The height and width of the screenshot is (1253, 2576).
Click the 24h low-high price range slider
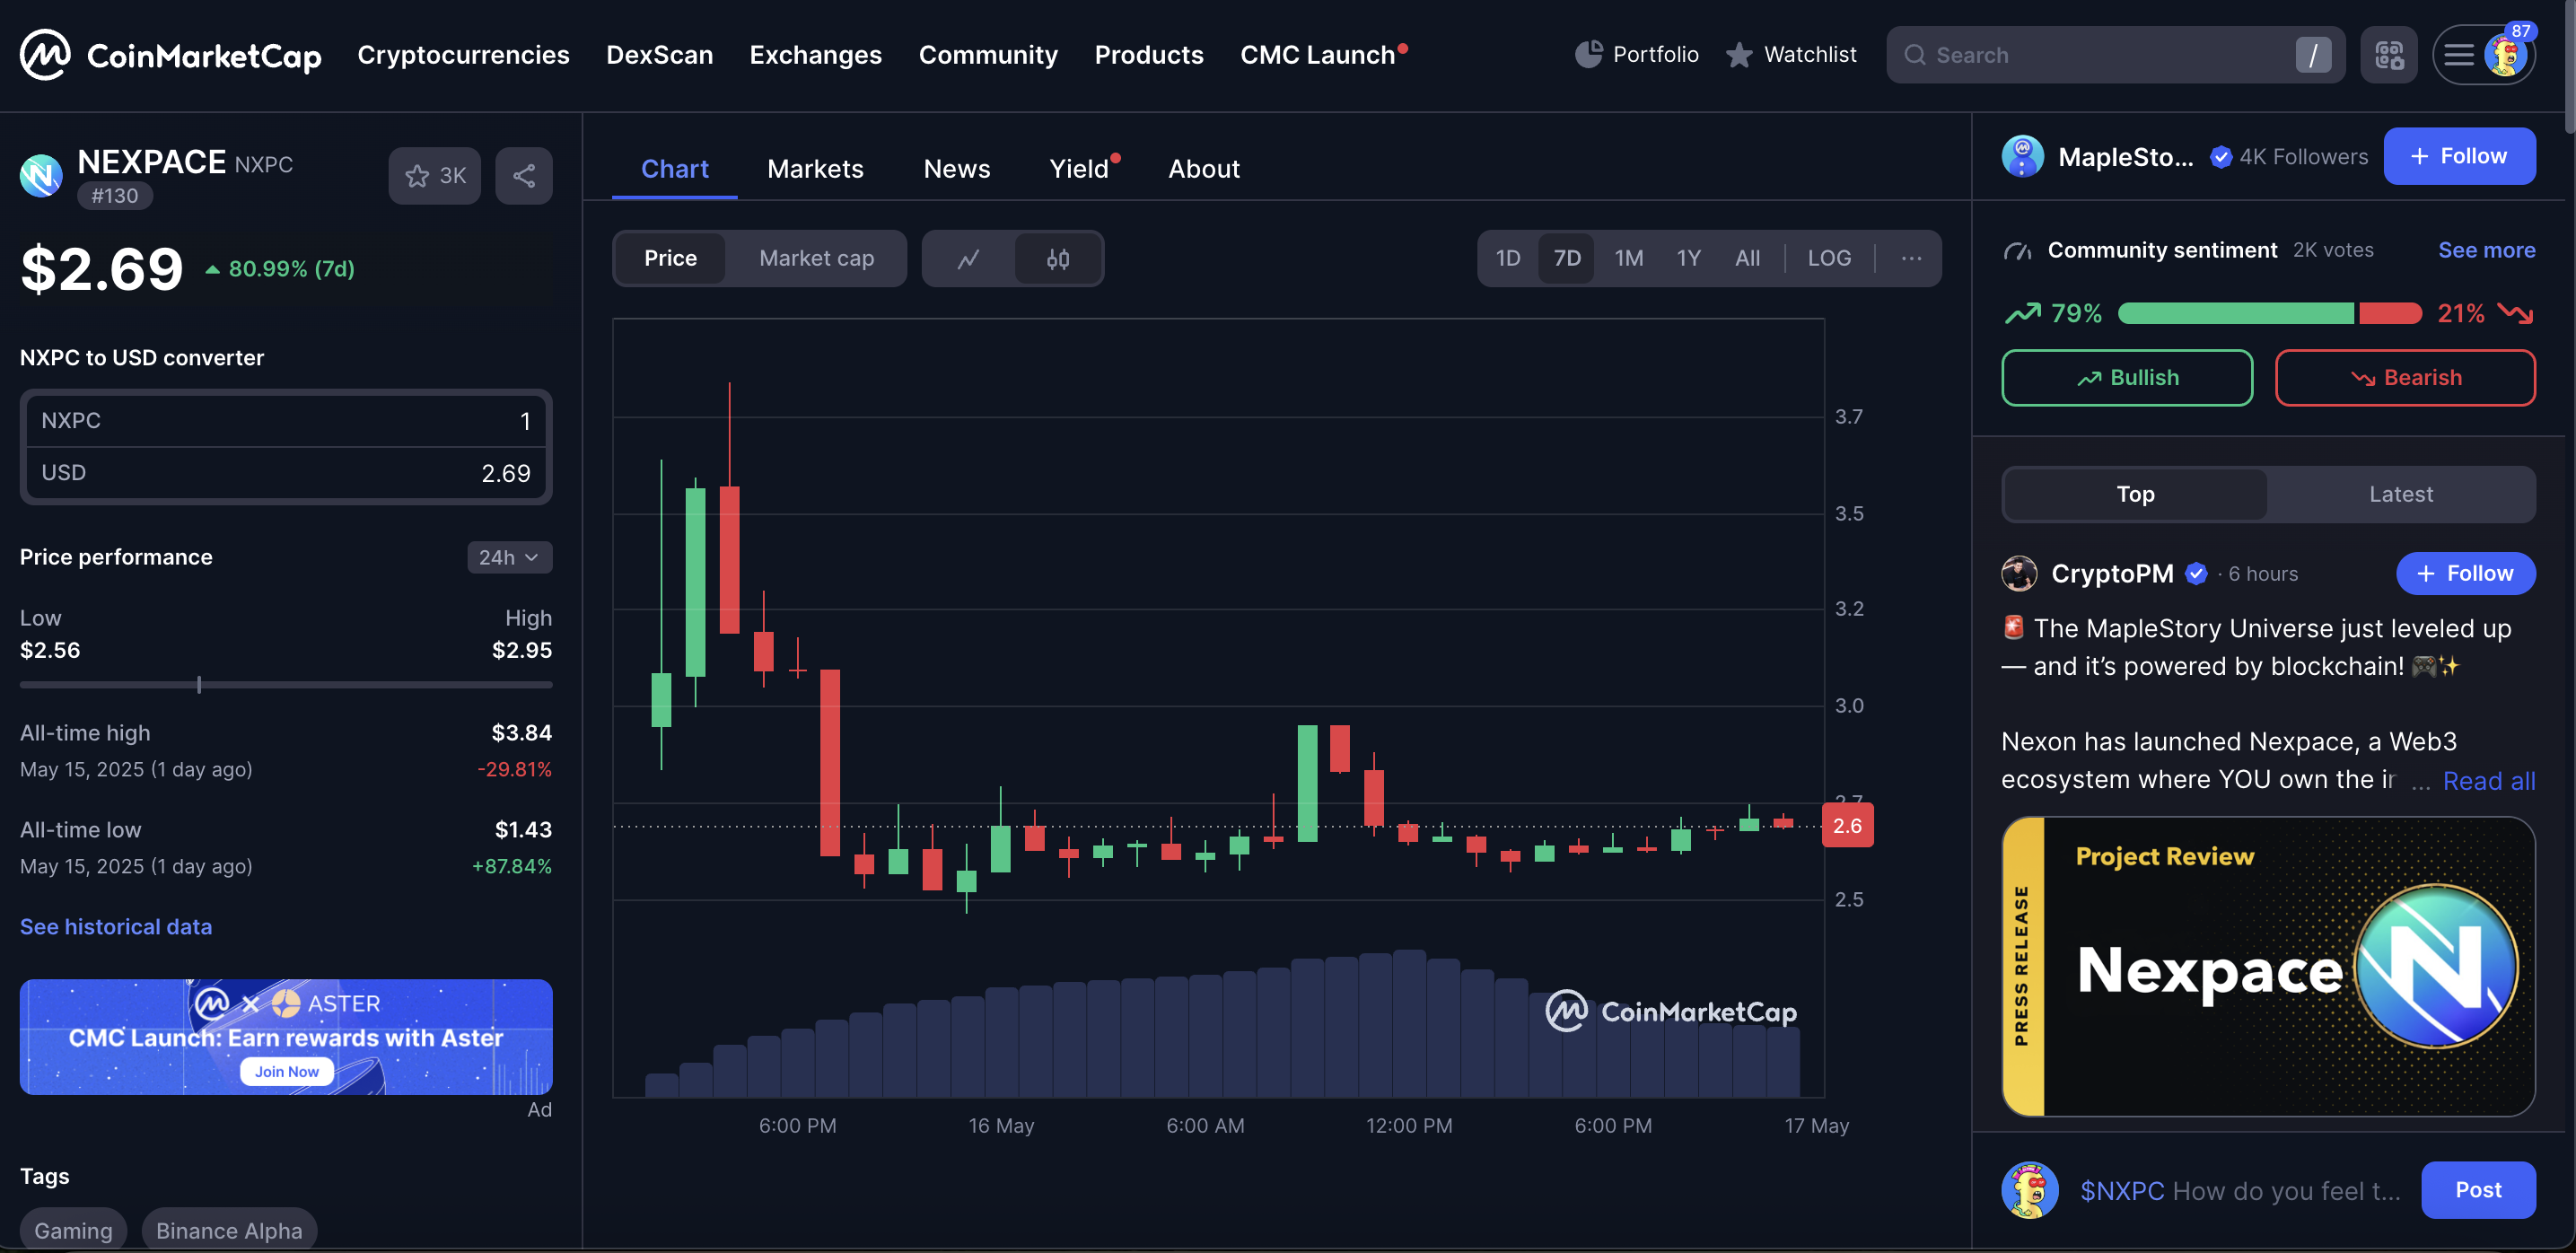[x=286, y=685]
